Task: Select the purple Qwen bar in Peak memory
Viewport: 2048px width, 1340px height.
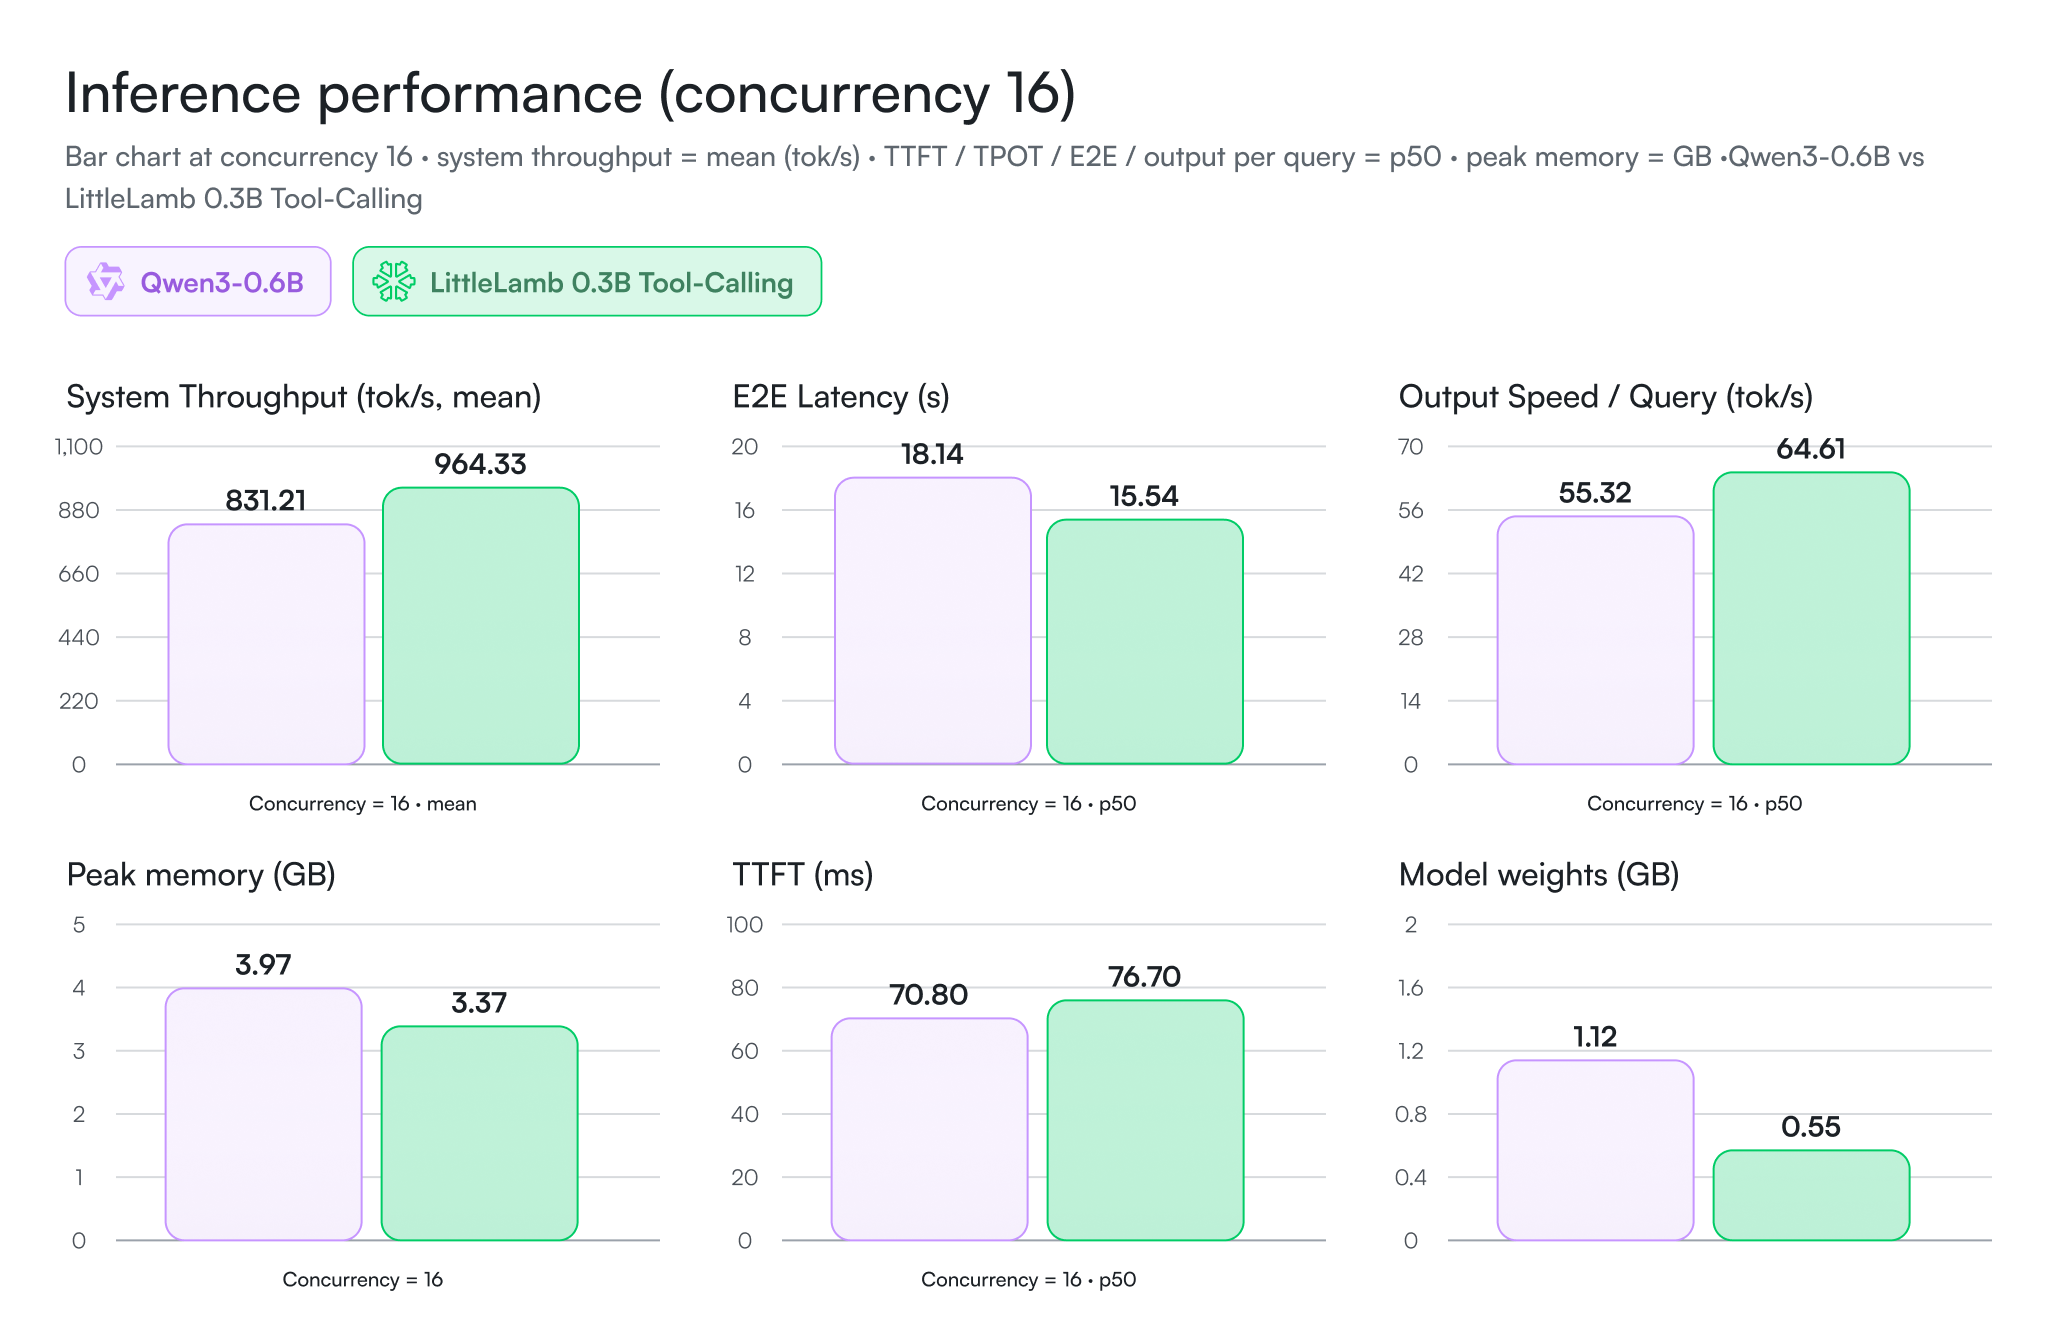Action: coord(264,1114)
